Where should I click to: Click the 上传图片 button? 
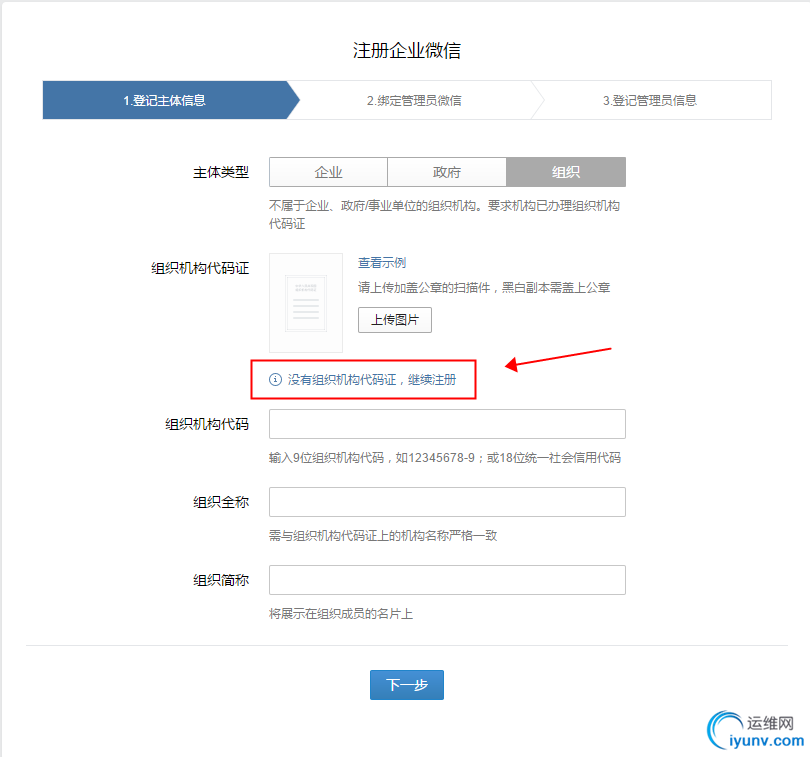coord(395,320)
